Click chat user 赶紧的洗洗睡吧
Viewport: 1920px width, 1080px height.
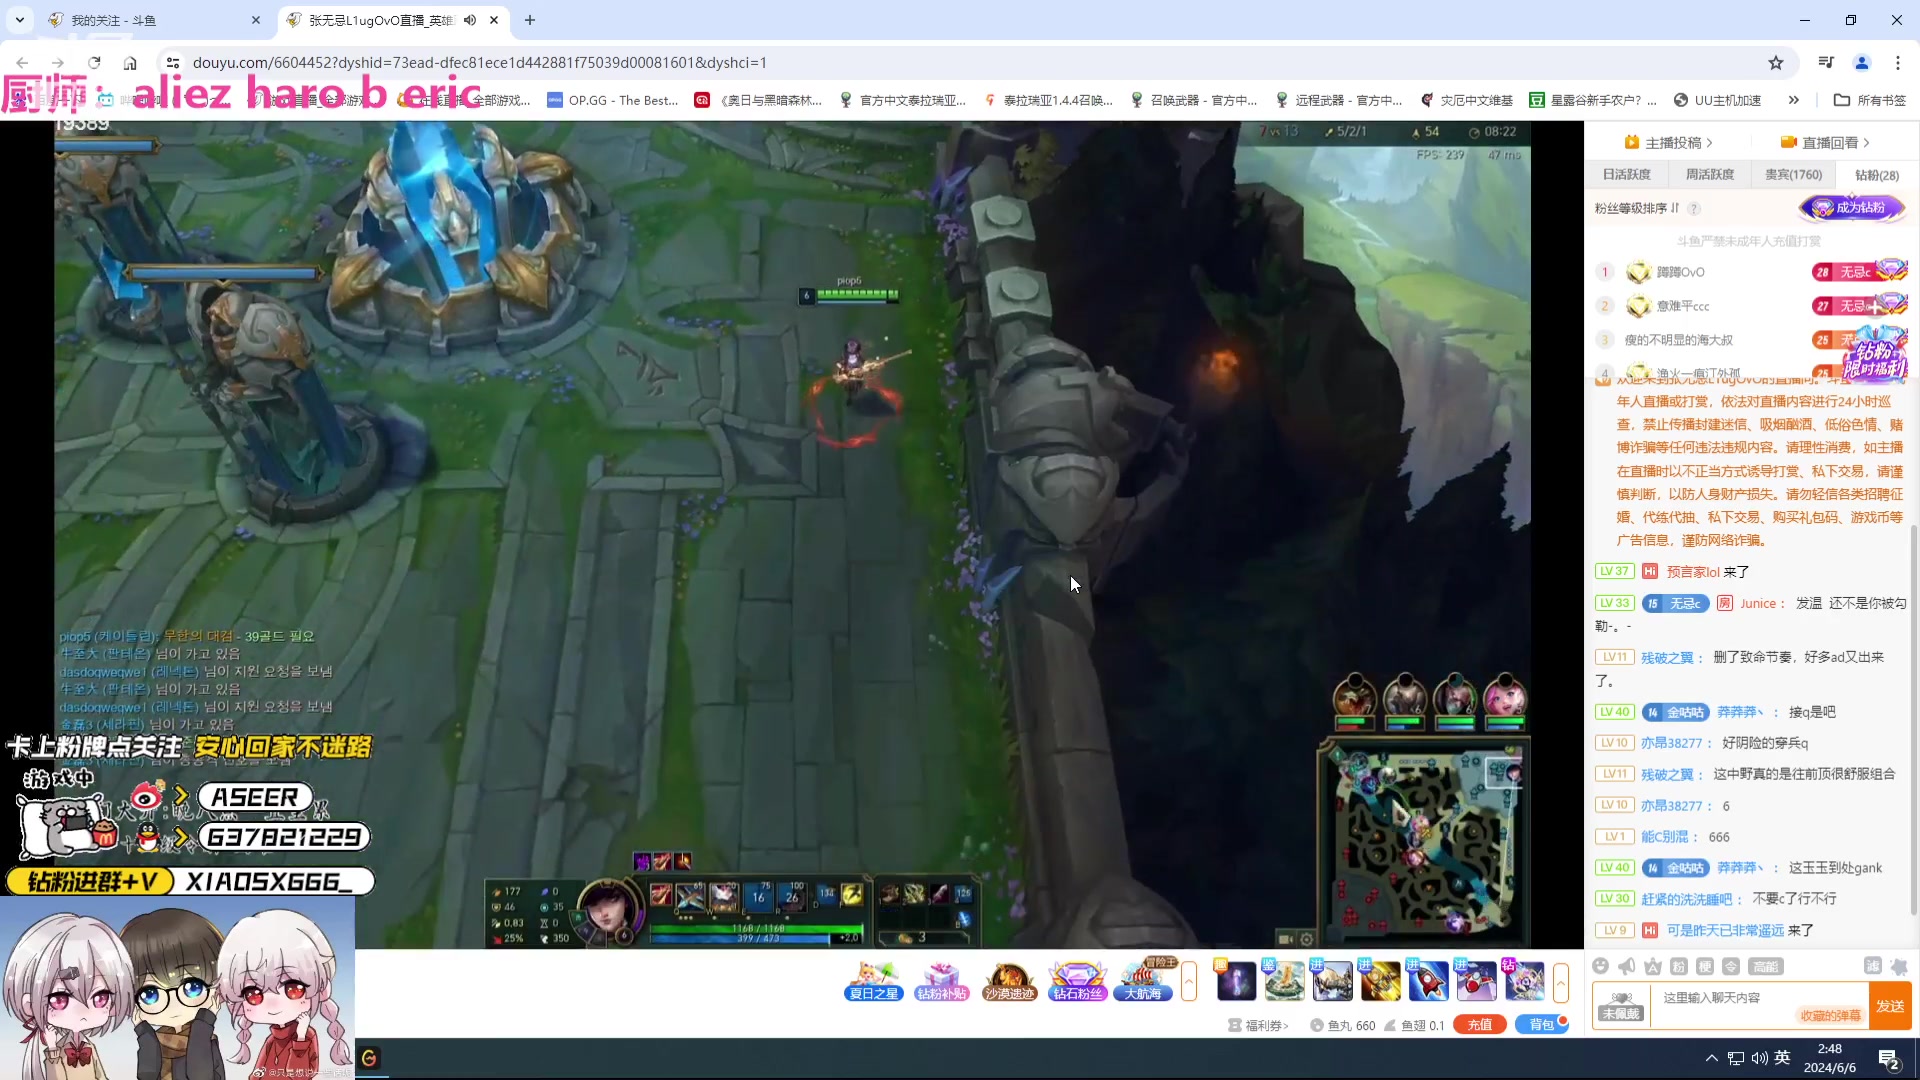[1687, 899]
